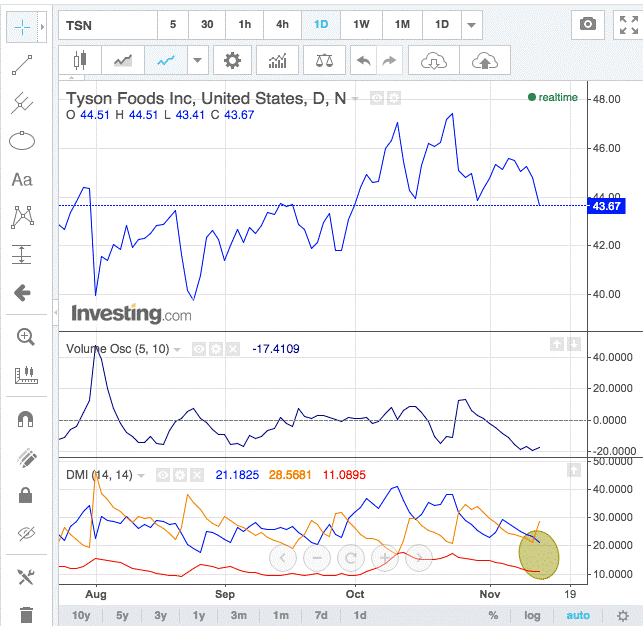Toggle auto scale
The height and width of the screenshot is (626, 643).
click(x=578, y=615)
